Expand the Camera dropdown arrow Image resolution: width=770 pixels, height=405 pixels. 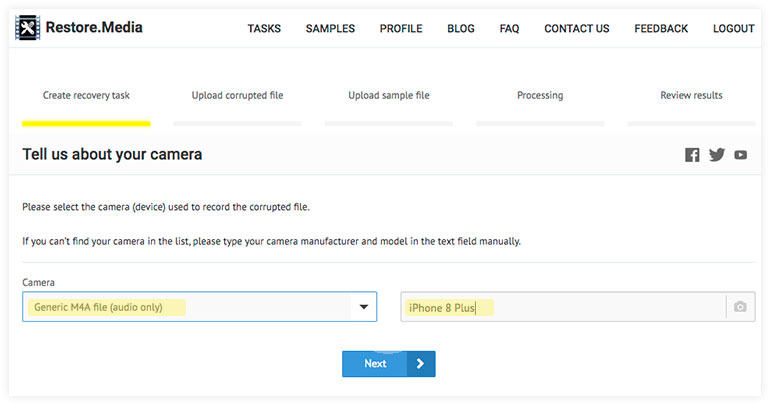coord(363,307)
